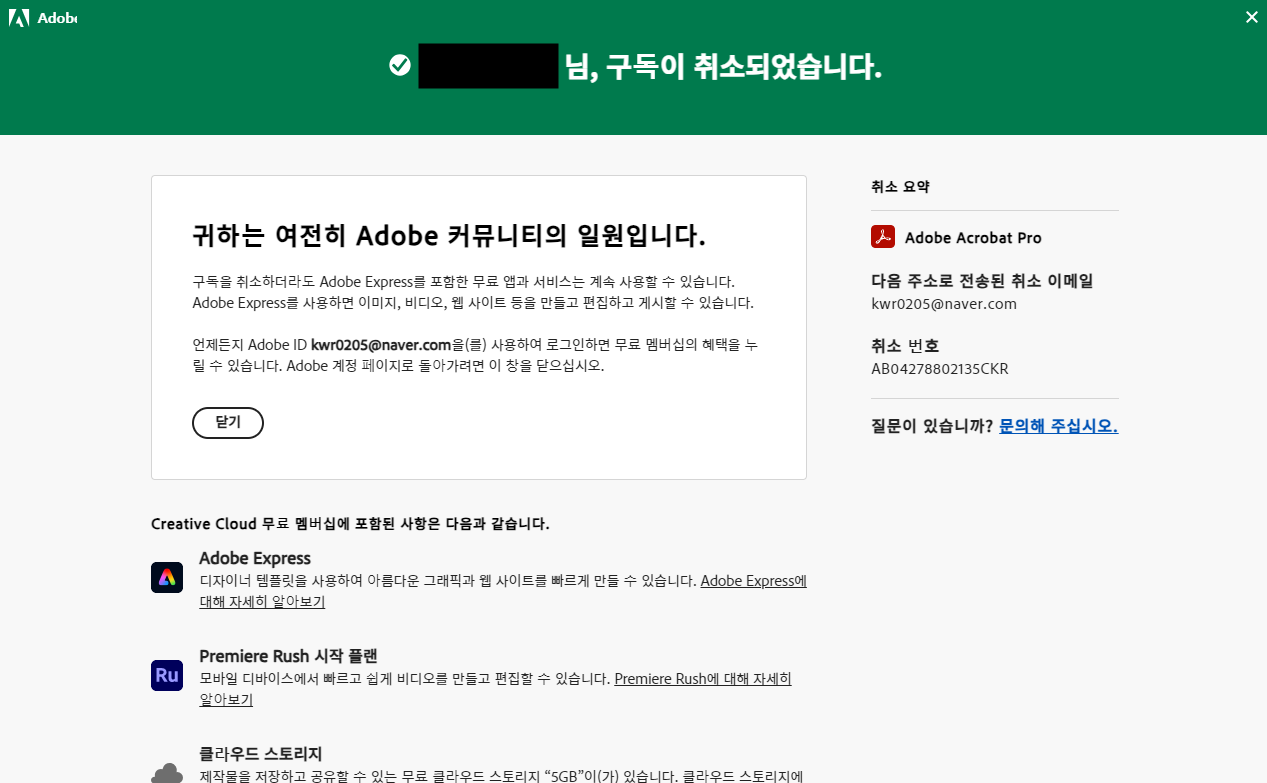Screen dimensions: 1267x783
Task: Click the cloud storage icon
Action: pyautogui.click(x=167, y=773)
